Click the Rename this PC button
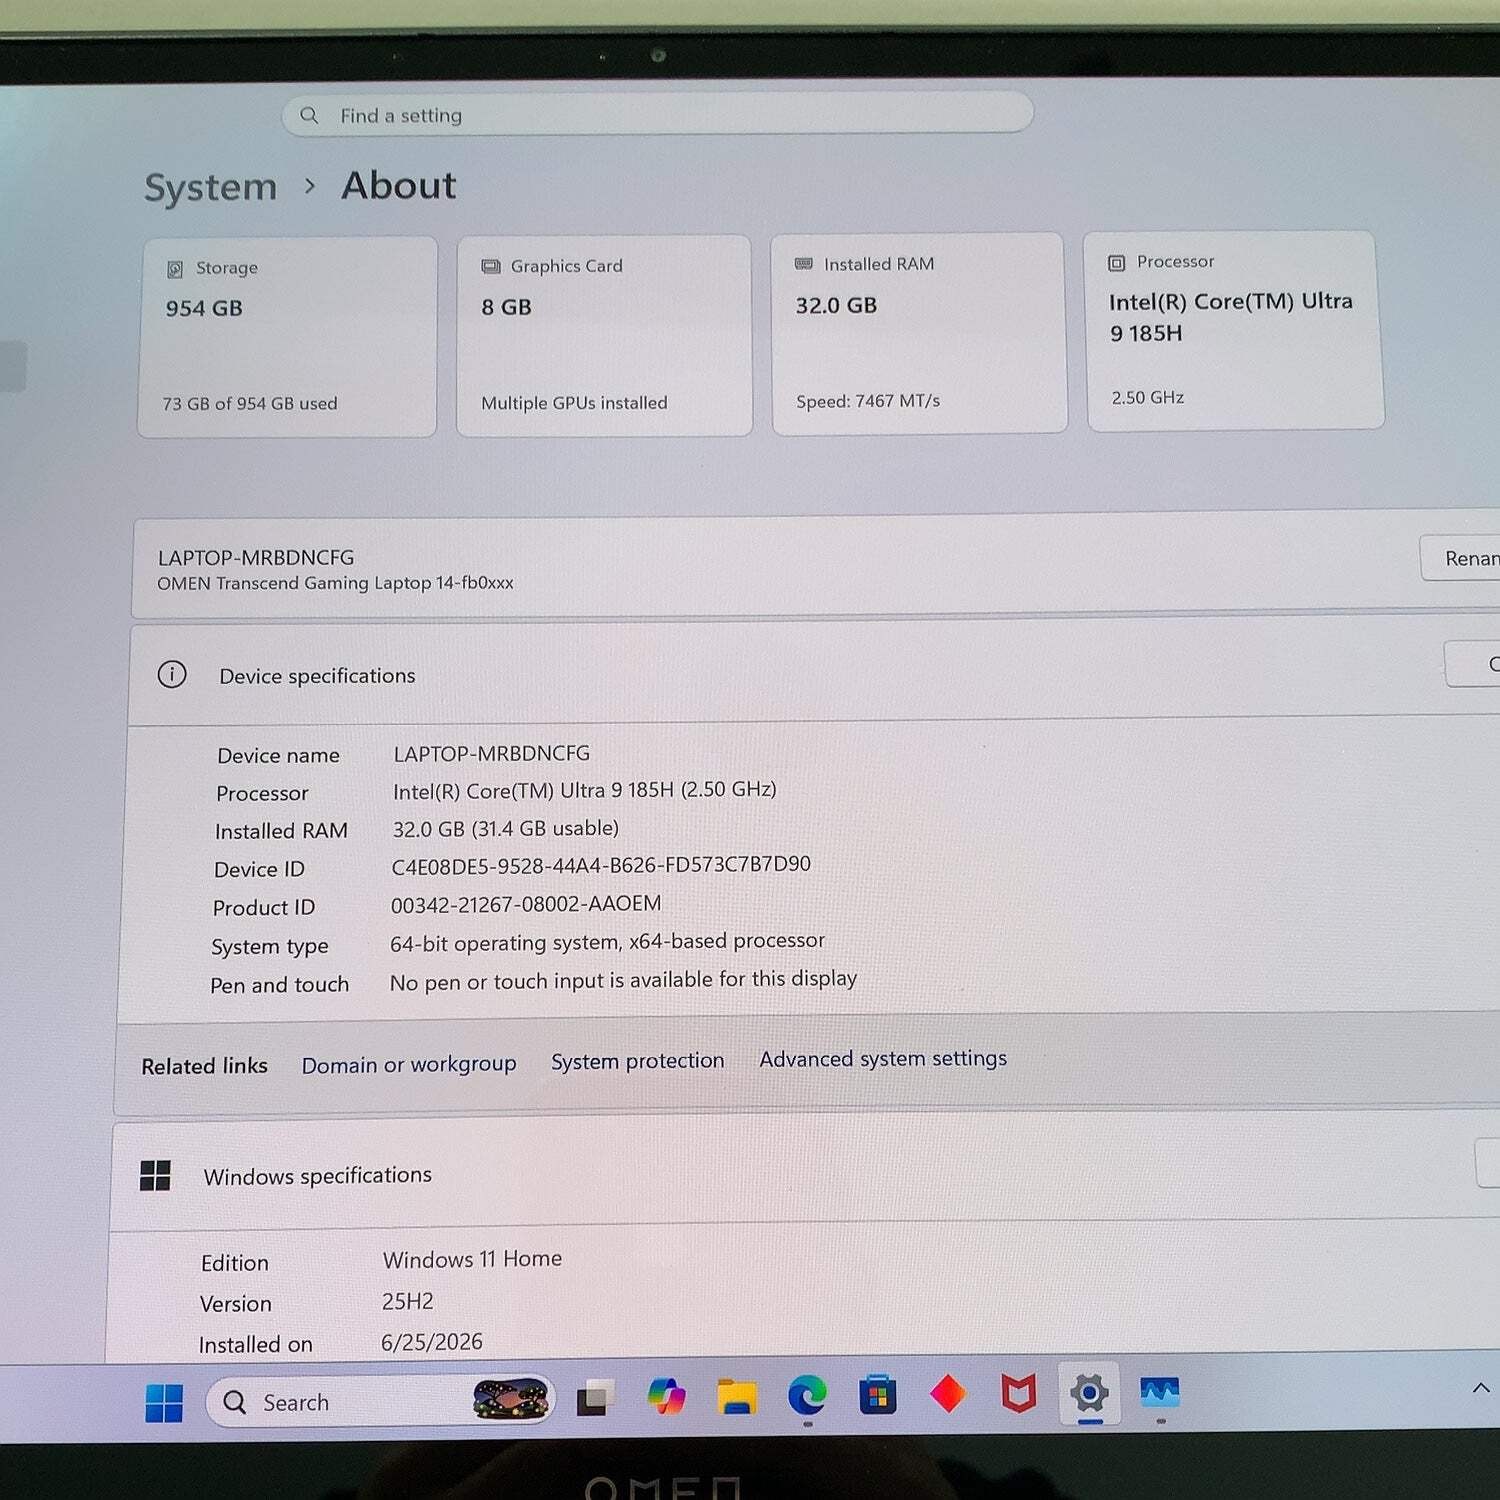Viewport: 1500px width, 1500px height. pyautogui.click(x=1461, y=558)
